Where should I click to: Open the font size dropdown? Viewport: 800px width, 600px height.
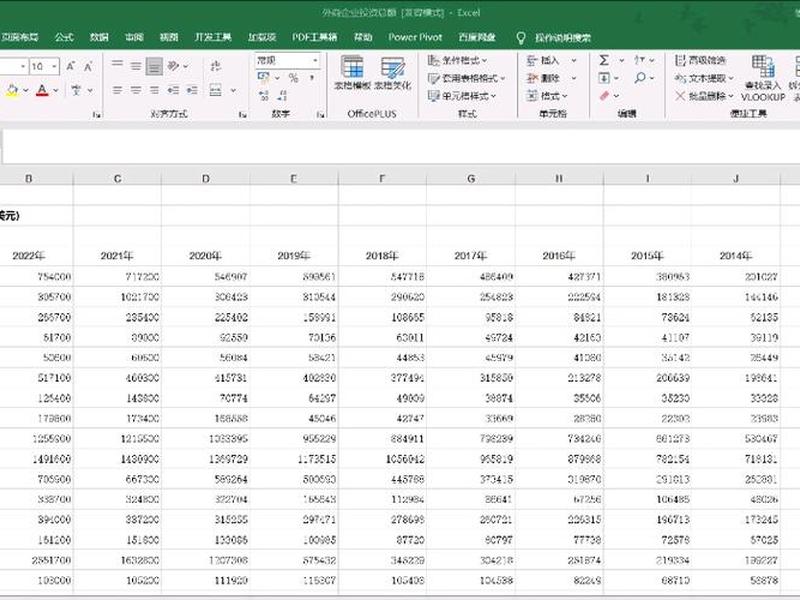(54, 66)
